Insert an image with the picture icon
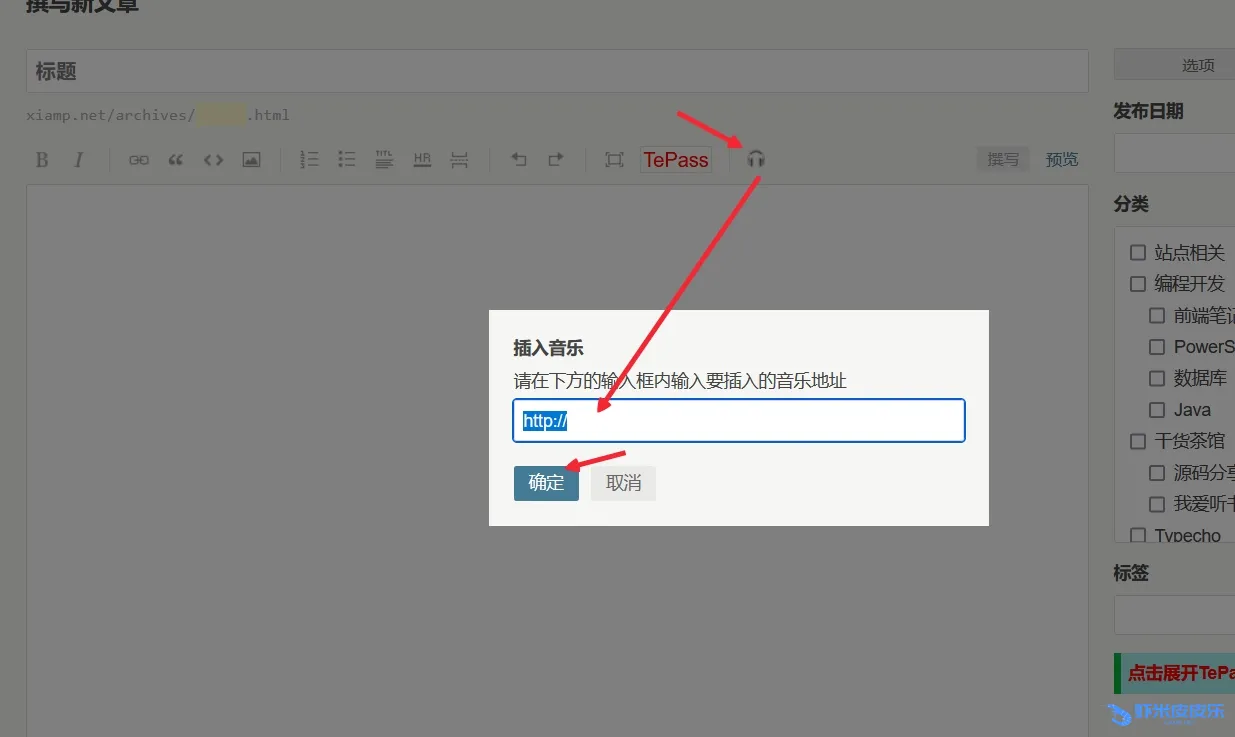Screen dimensions: 1235x737 coord(251,160)
